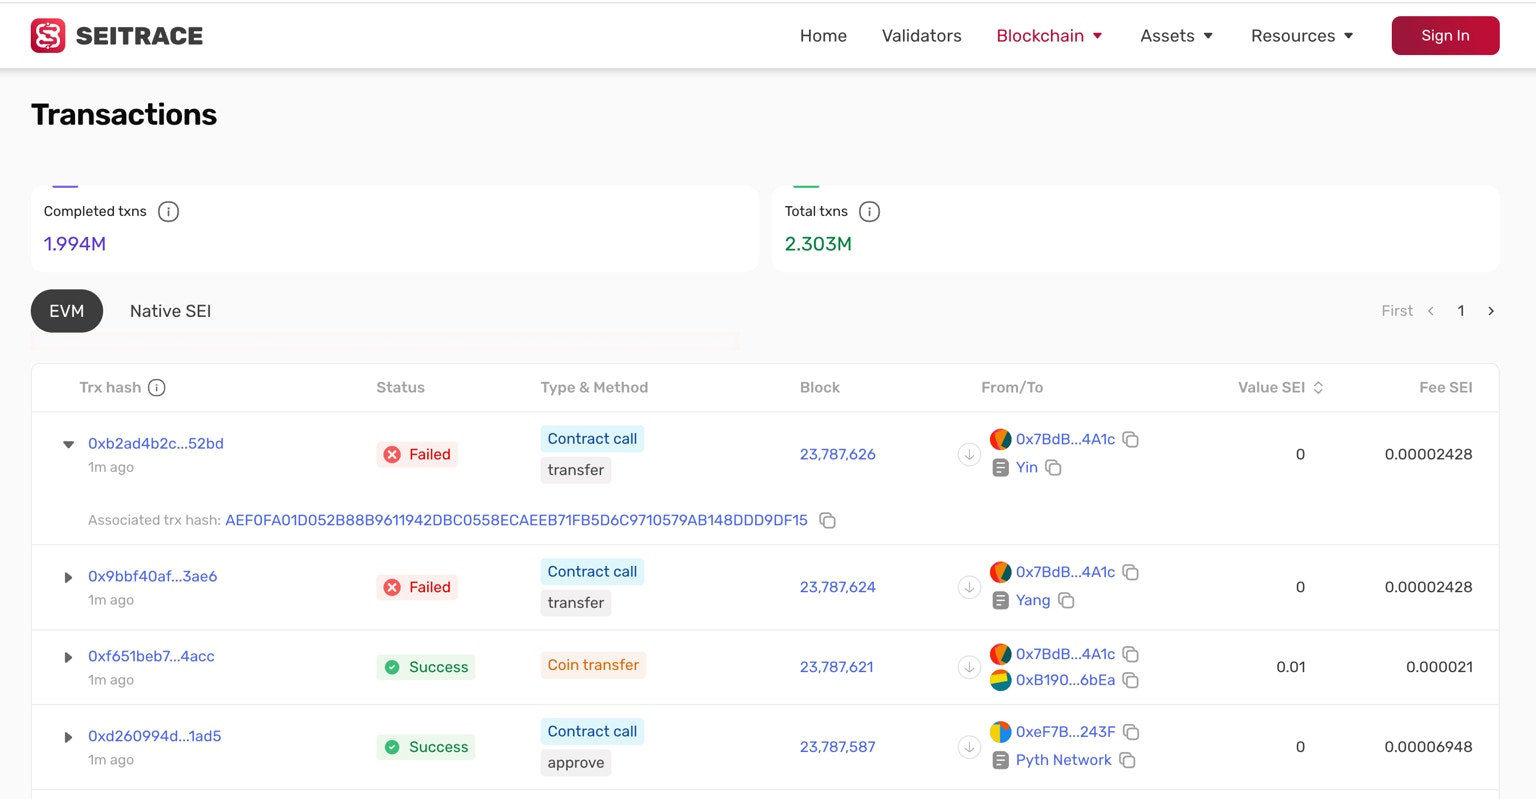Viewport: 1536px width, 799px height.
Task: Click the Coin transfer type badge
Action: [593, 666]
